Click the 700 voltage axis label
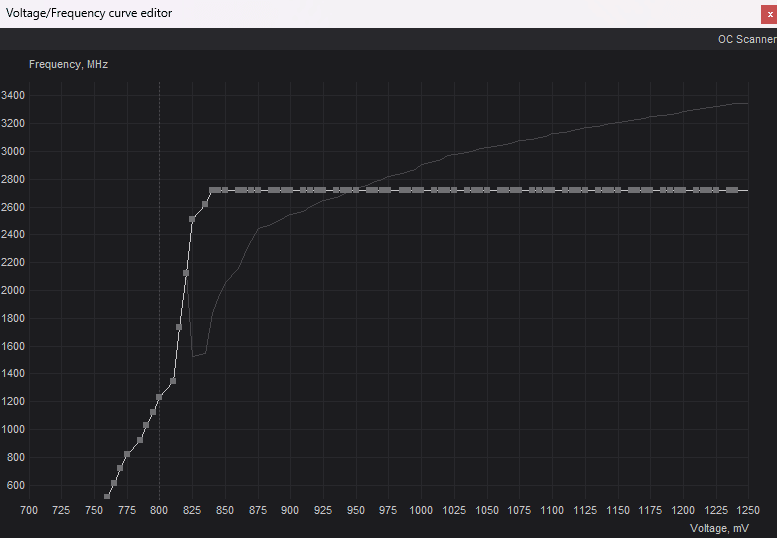The width and height of the screenshot is (777, 538). [29, 510]
